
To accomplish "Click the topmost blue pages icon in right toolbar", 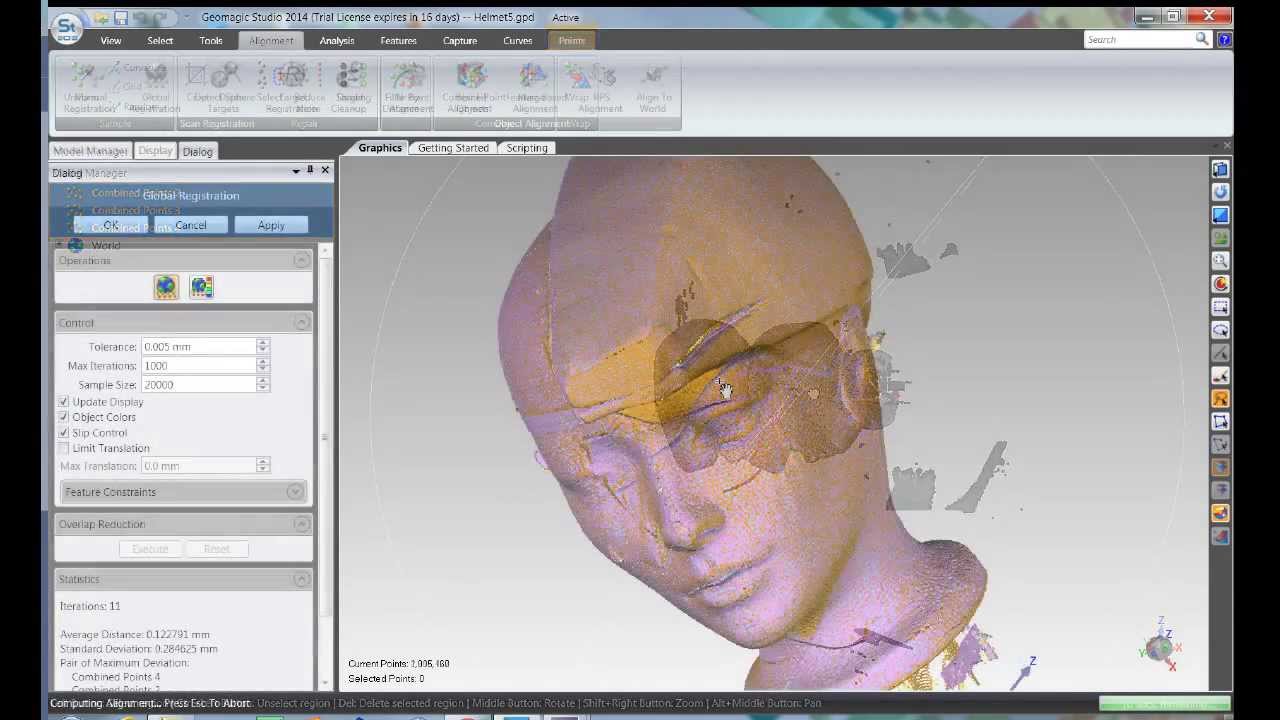I will coord(1220,169).
